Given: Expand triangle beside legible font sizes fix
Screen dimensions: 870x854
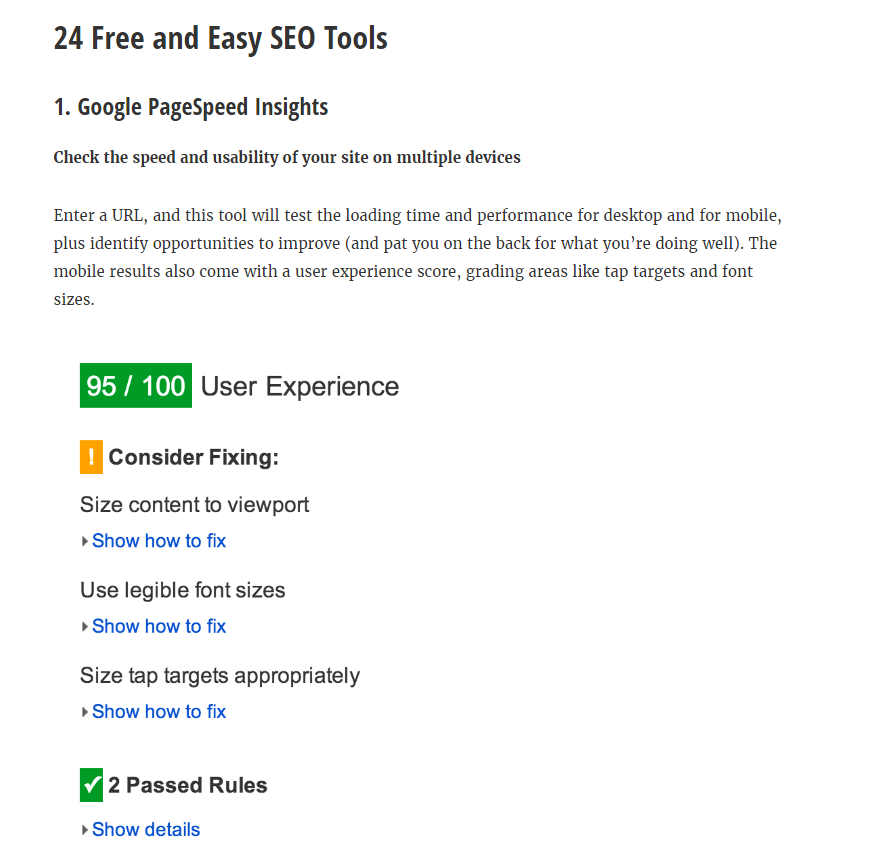Looking at the screenshot, I should click(84, 626).
